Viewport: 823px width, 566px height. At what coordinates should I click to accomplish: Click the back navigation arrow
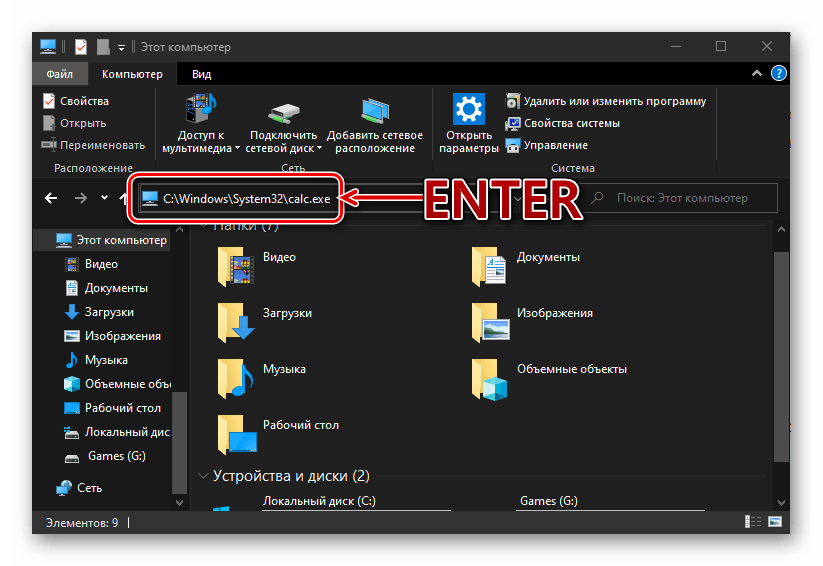[52, 198]
